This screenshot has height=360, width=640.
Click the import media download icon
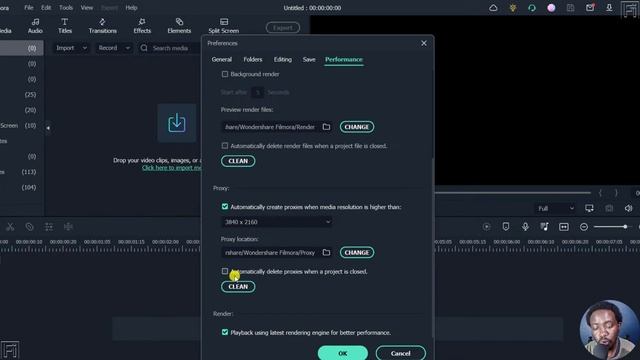tap(177, 123)
